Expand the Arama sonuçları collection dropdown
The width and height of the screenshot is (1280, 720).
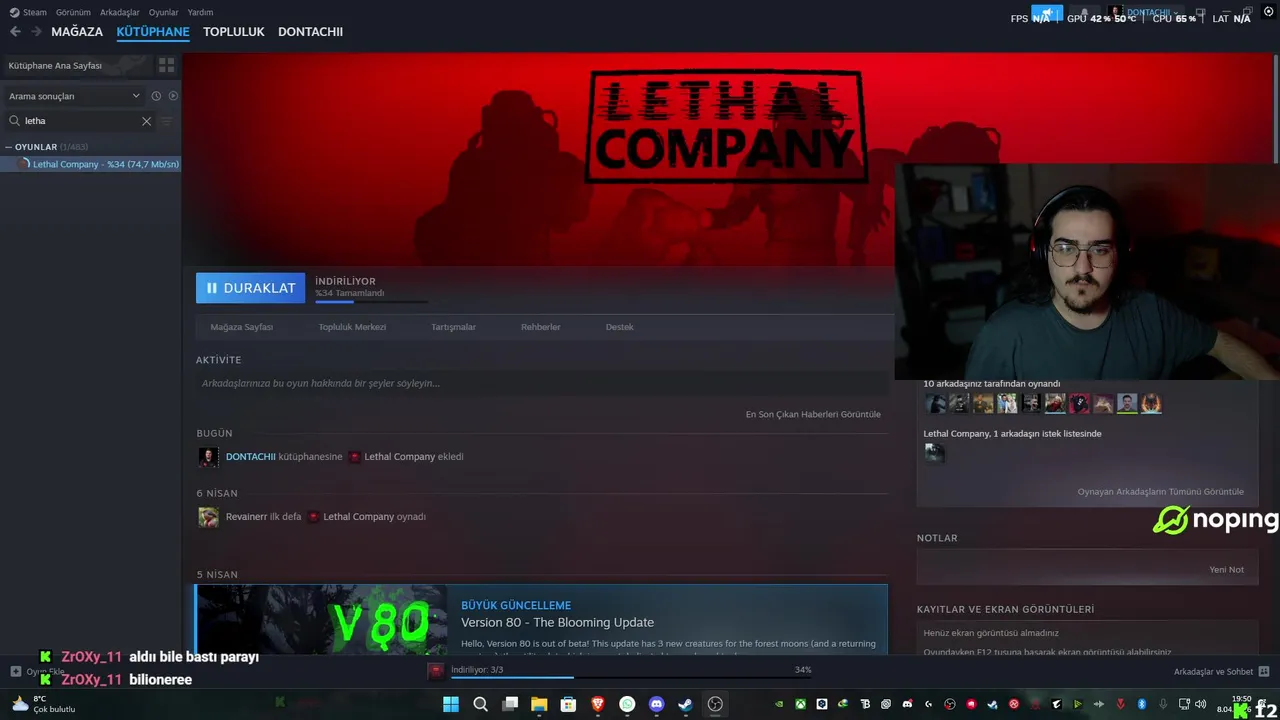click(x=75, y=96)
